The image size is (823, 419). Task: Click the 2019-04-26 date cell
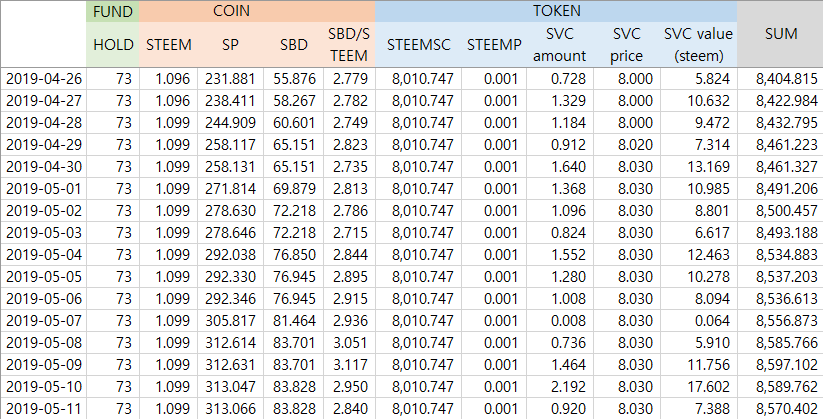click(44, 77)
